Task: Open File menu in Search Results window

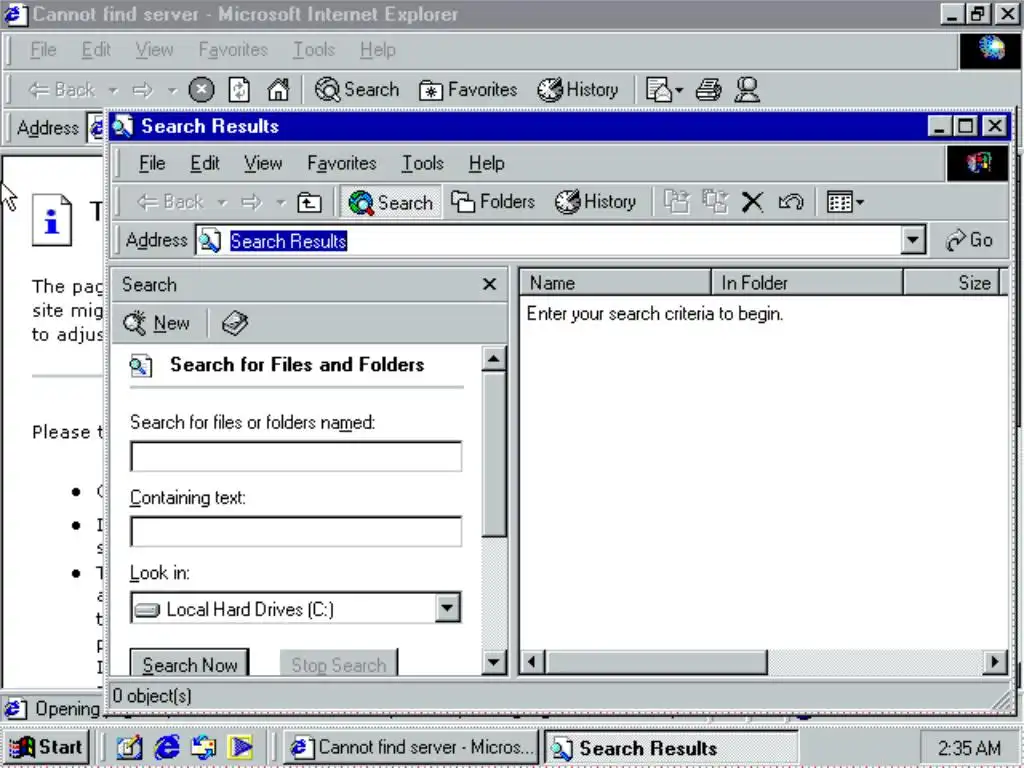Action: coord(152,163)
